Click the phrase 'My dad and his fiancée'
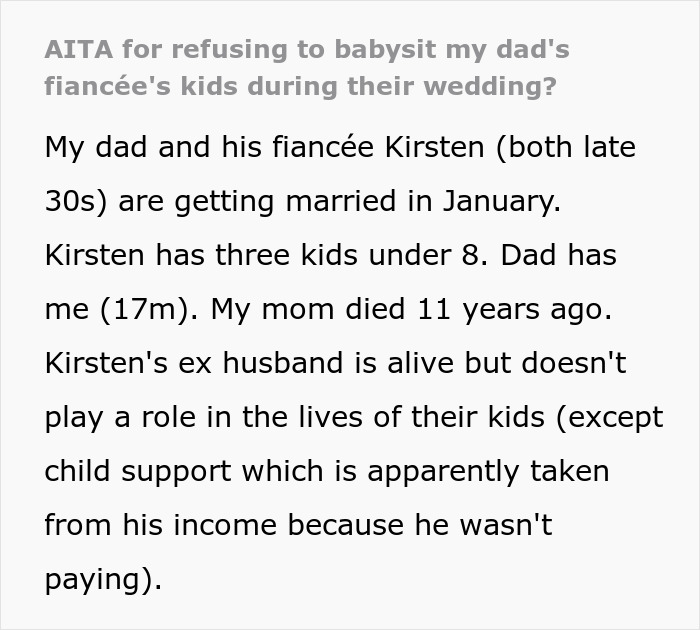Image resolution: width=700 pixels, height=630 pixels. (193, 147)
